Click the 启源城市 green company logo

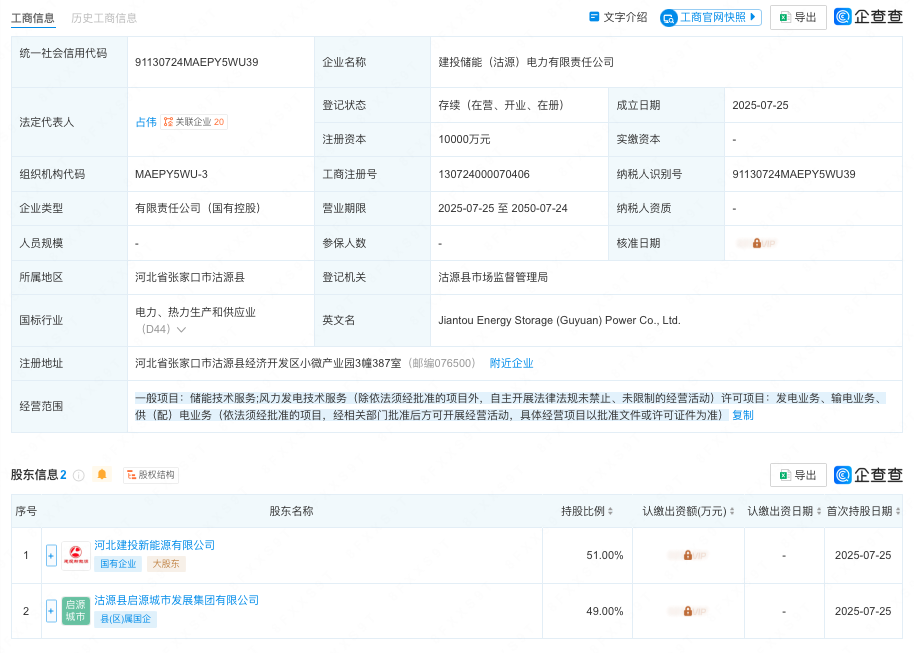(x=76, y=611)
